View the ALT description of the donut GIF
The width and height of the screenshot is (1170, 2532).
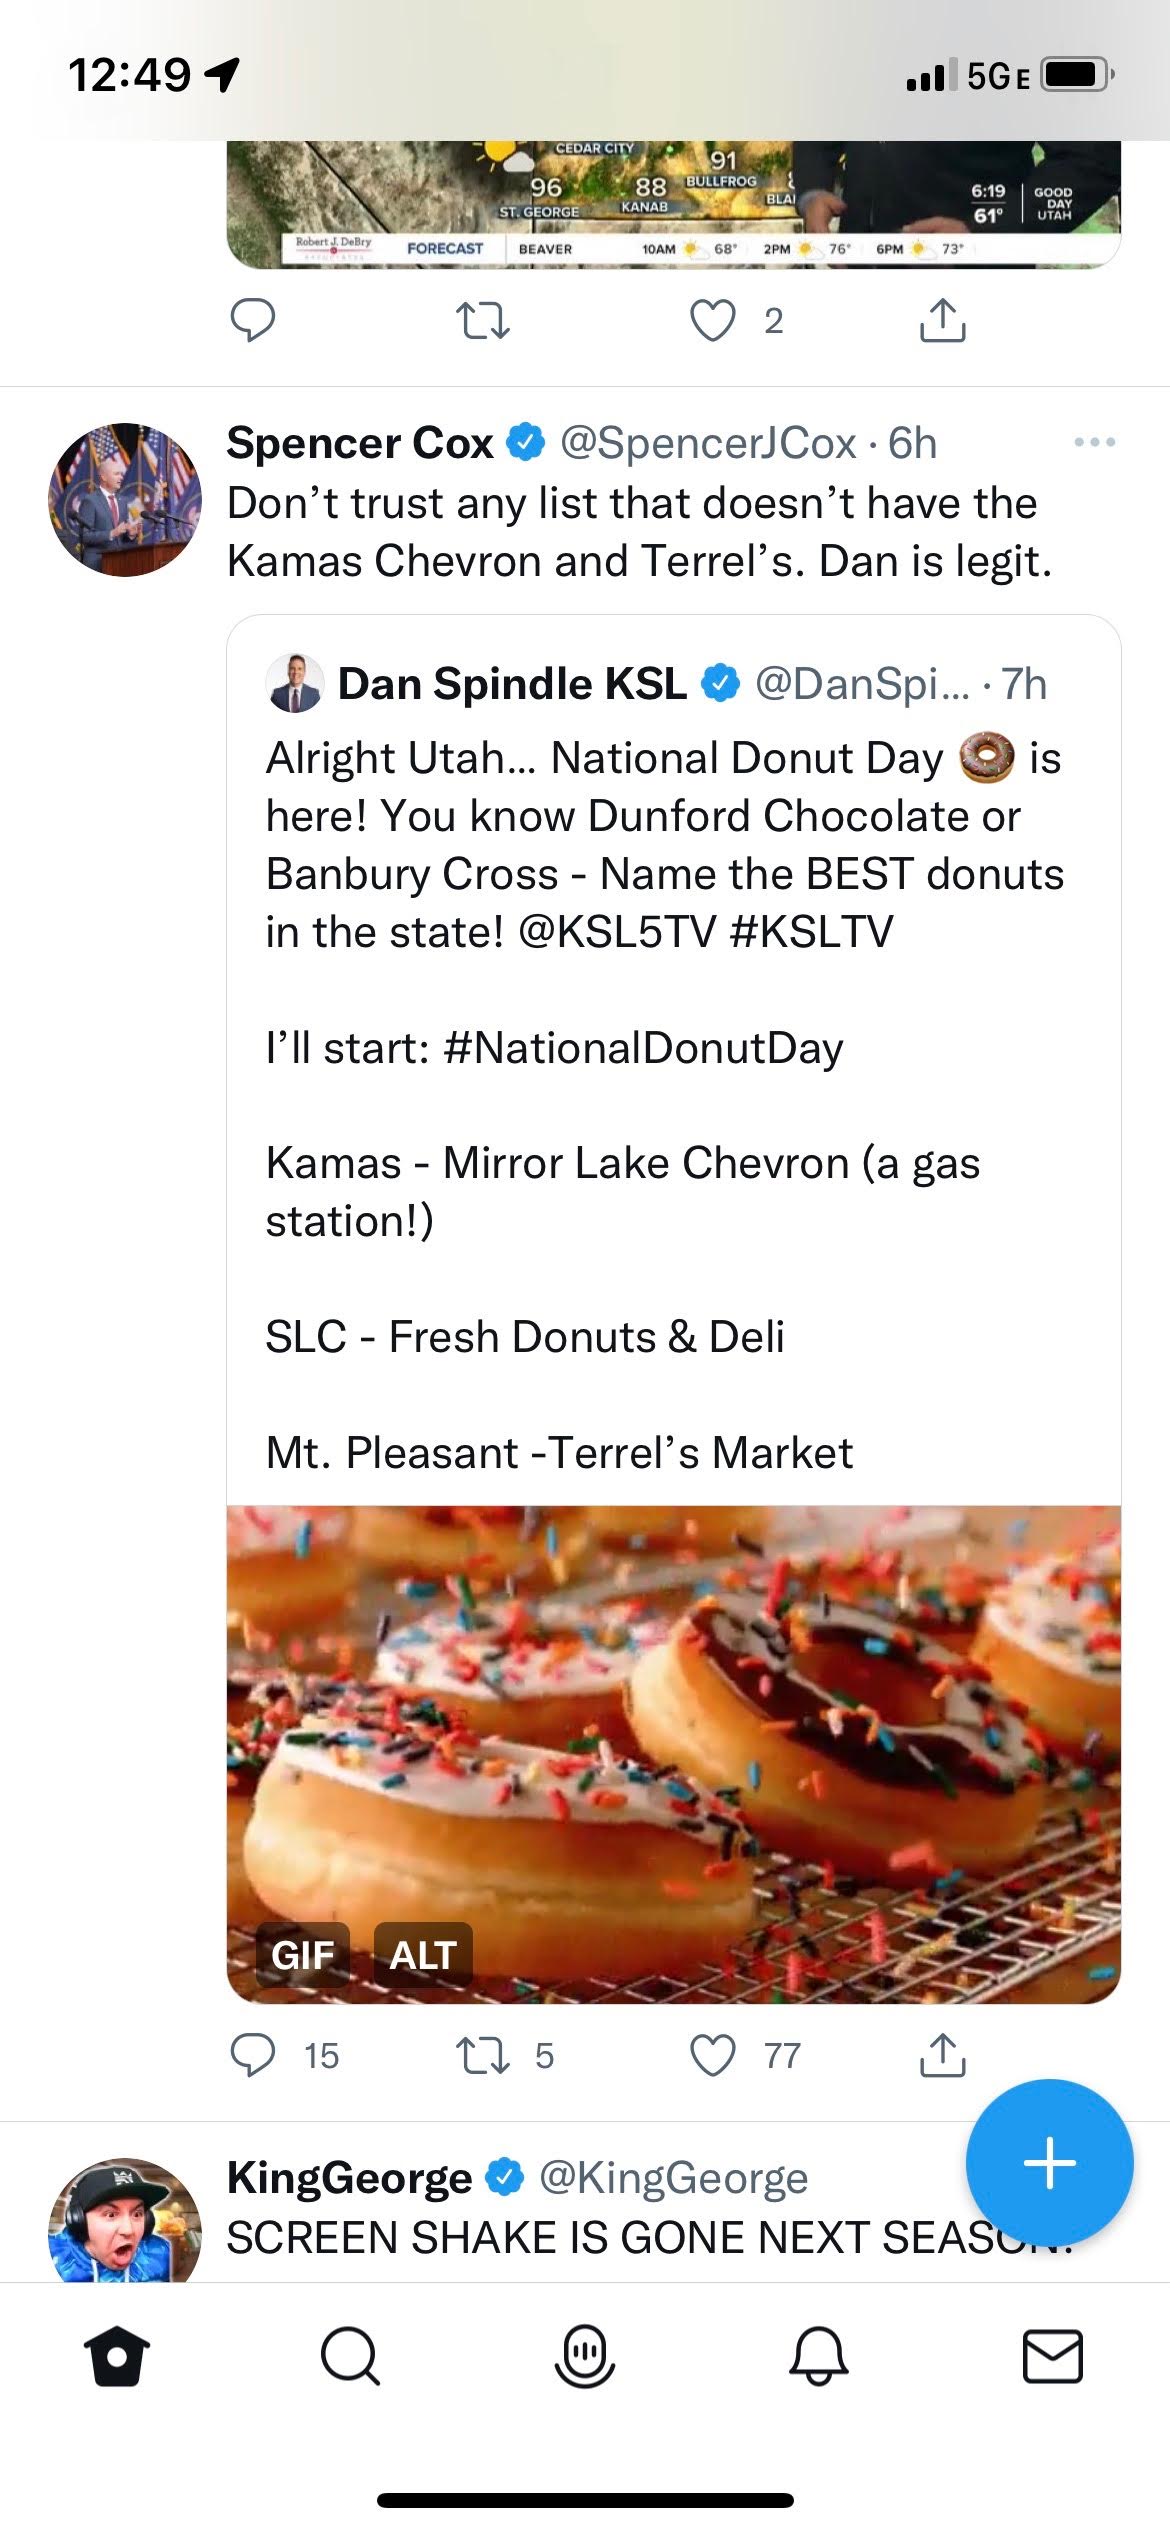click(x=423, y=1954)
